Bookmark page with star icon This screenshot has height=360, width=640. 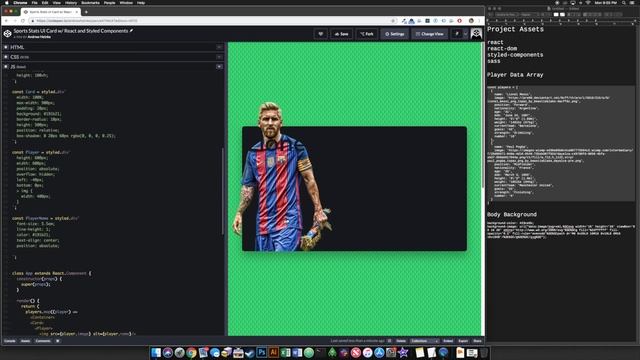[x=393, y=21]
